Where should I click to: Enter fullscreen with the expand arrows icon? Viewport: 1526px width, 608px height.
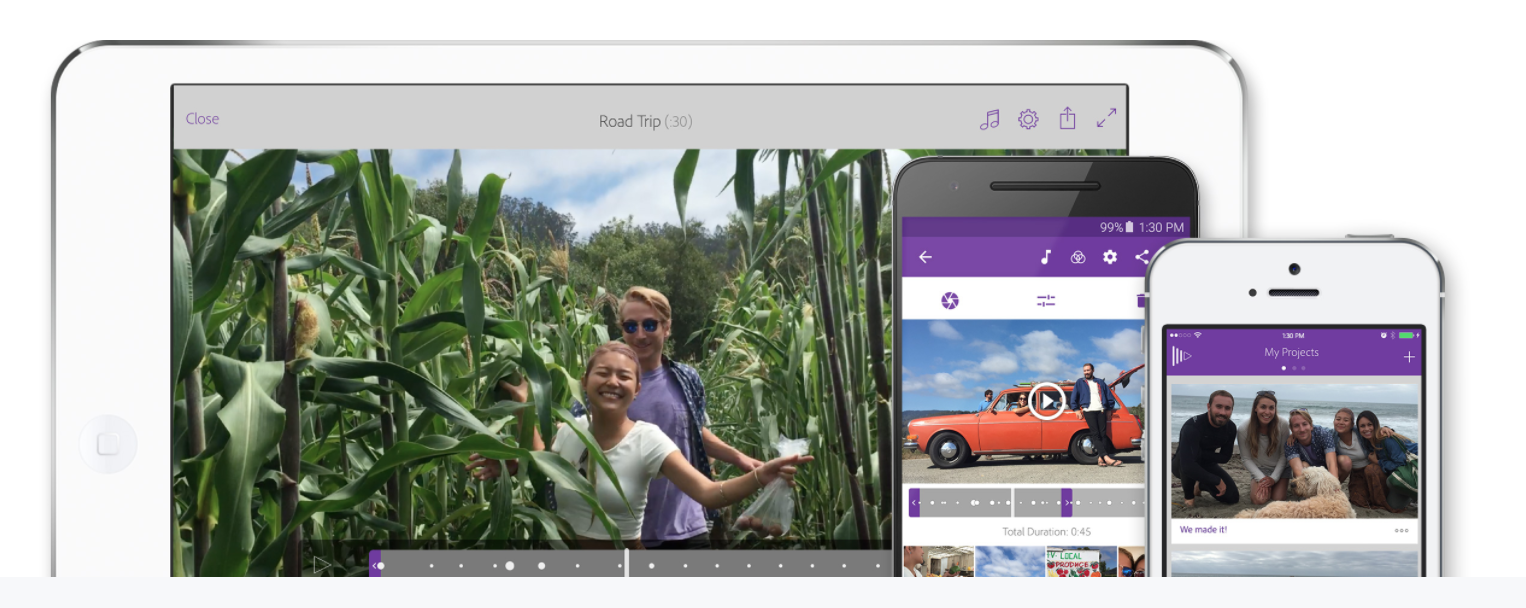1106,118
